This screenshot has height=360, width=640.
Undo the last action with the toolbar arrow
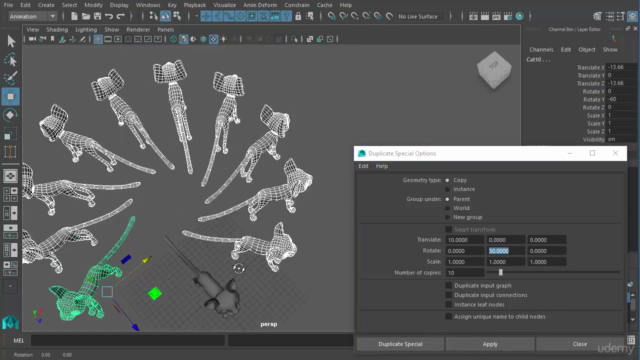coord(109,16)
